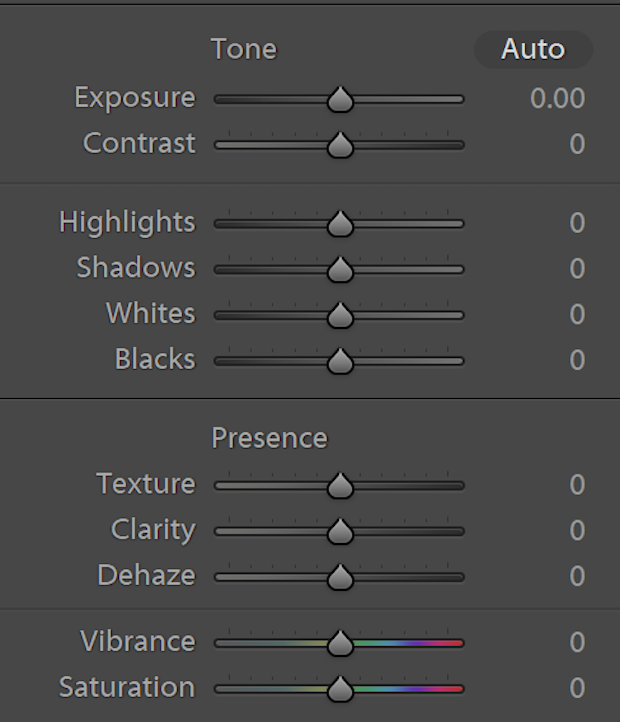Click the Saturation slider handle
Viewport: 620px width, 722px height.
(x=340, y=689)
